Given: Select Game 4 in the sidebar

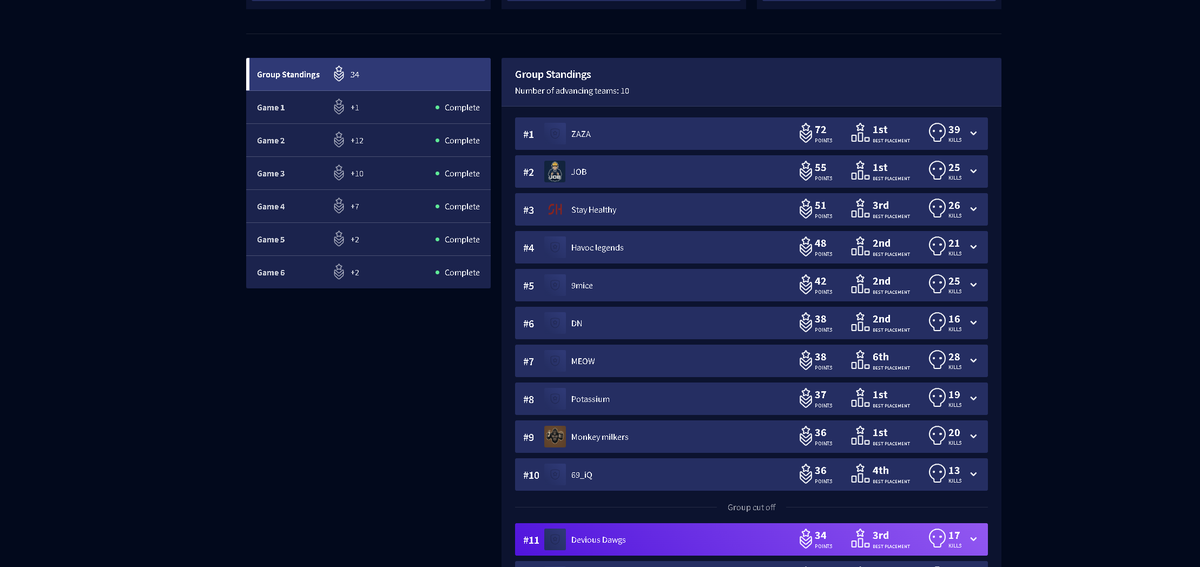Looking at the screenshot, I should tap(368, 206).
